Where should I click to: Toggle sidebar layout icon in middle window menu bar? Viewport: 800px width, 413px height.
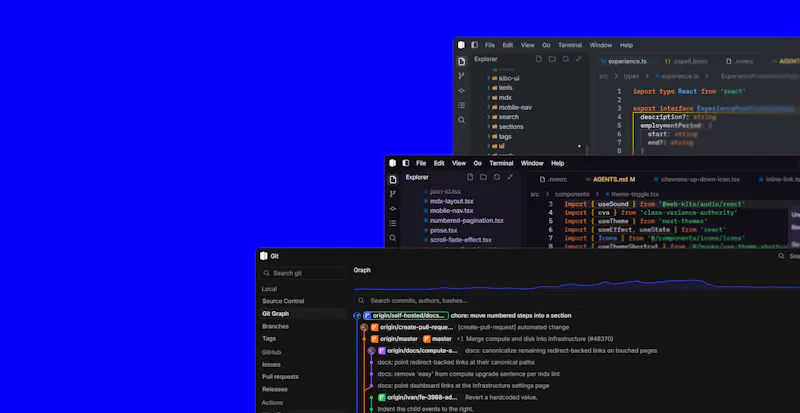click(406, 163)
